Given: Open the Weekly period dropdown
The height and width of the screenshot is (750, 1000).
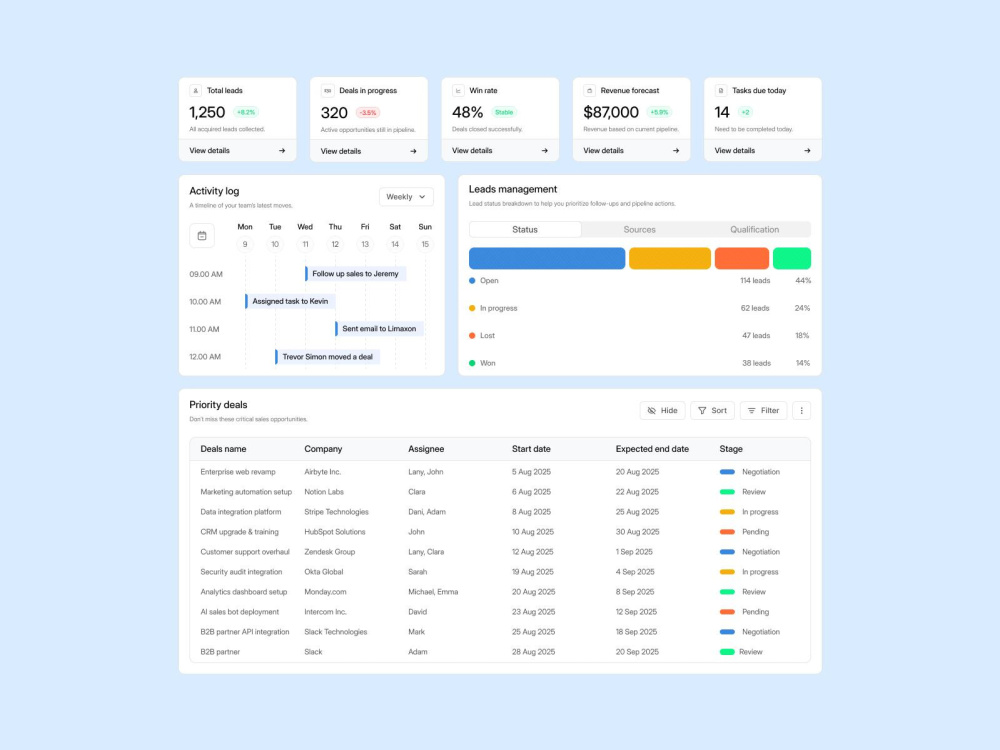Looking at the screenshot, I should (406, 196).
